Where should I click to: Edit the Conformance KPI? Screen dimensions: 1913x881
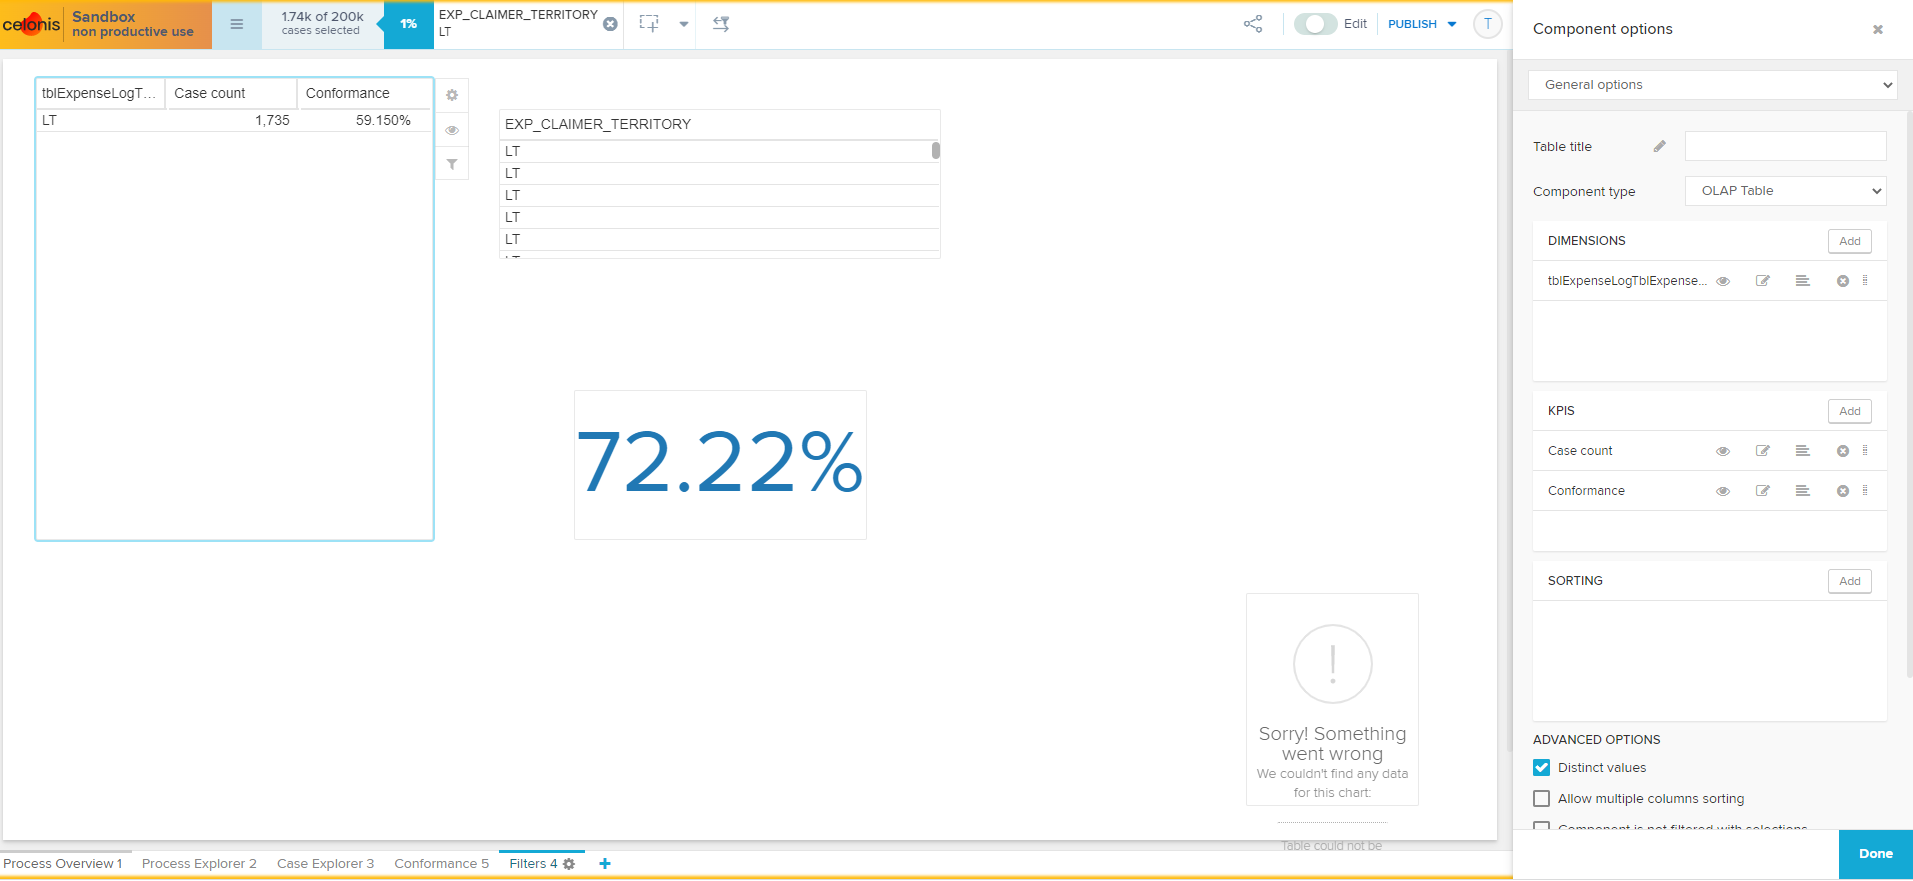[x=1763, y=491]
